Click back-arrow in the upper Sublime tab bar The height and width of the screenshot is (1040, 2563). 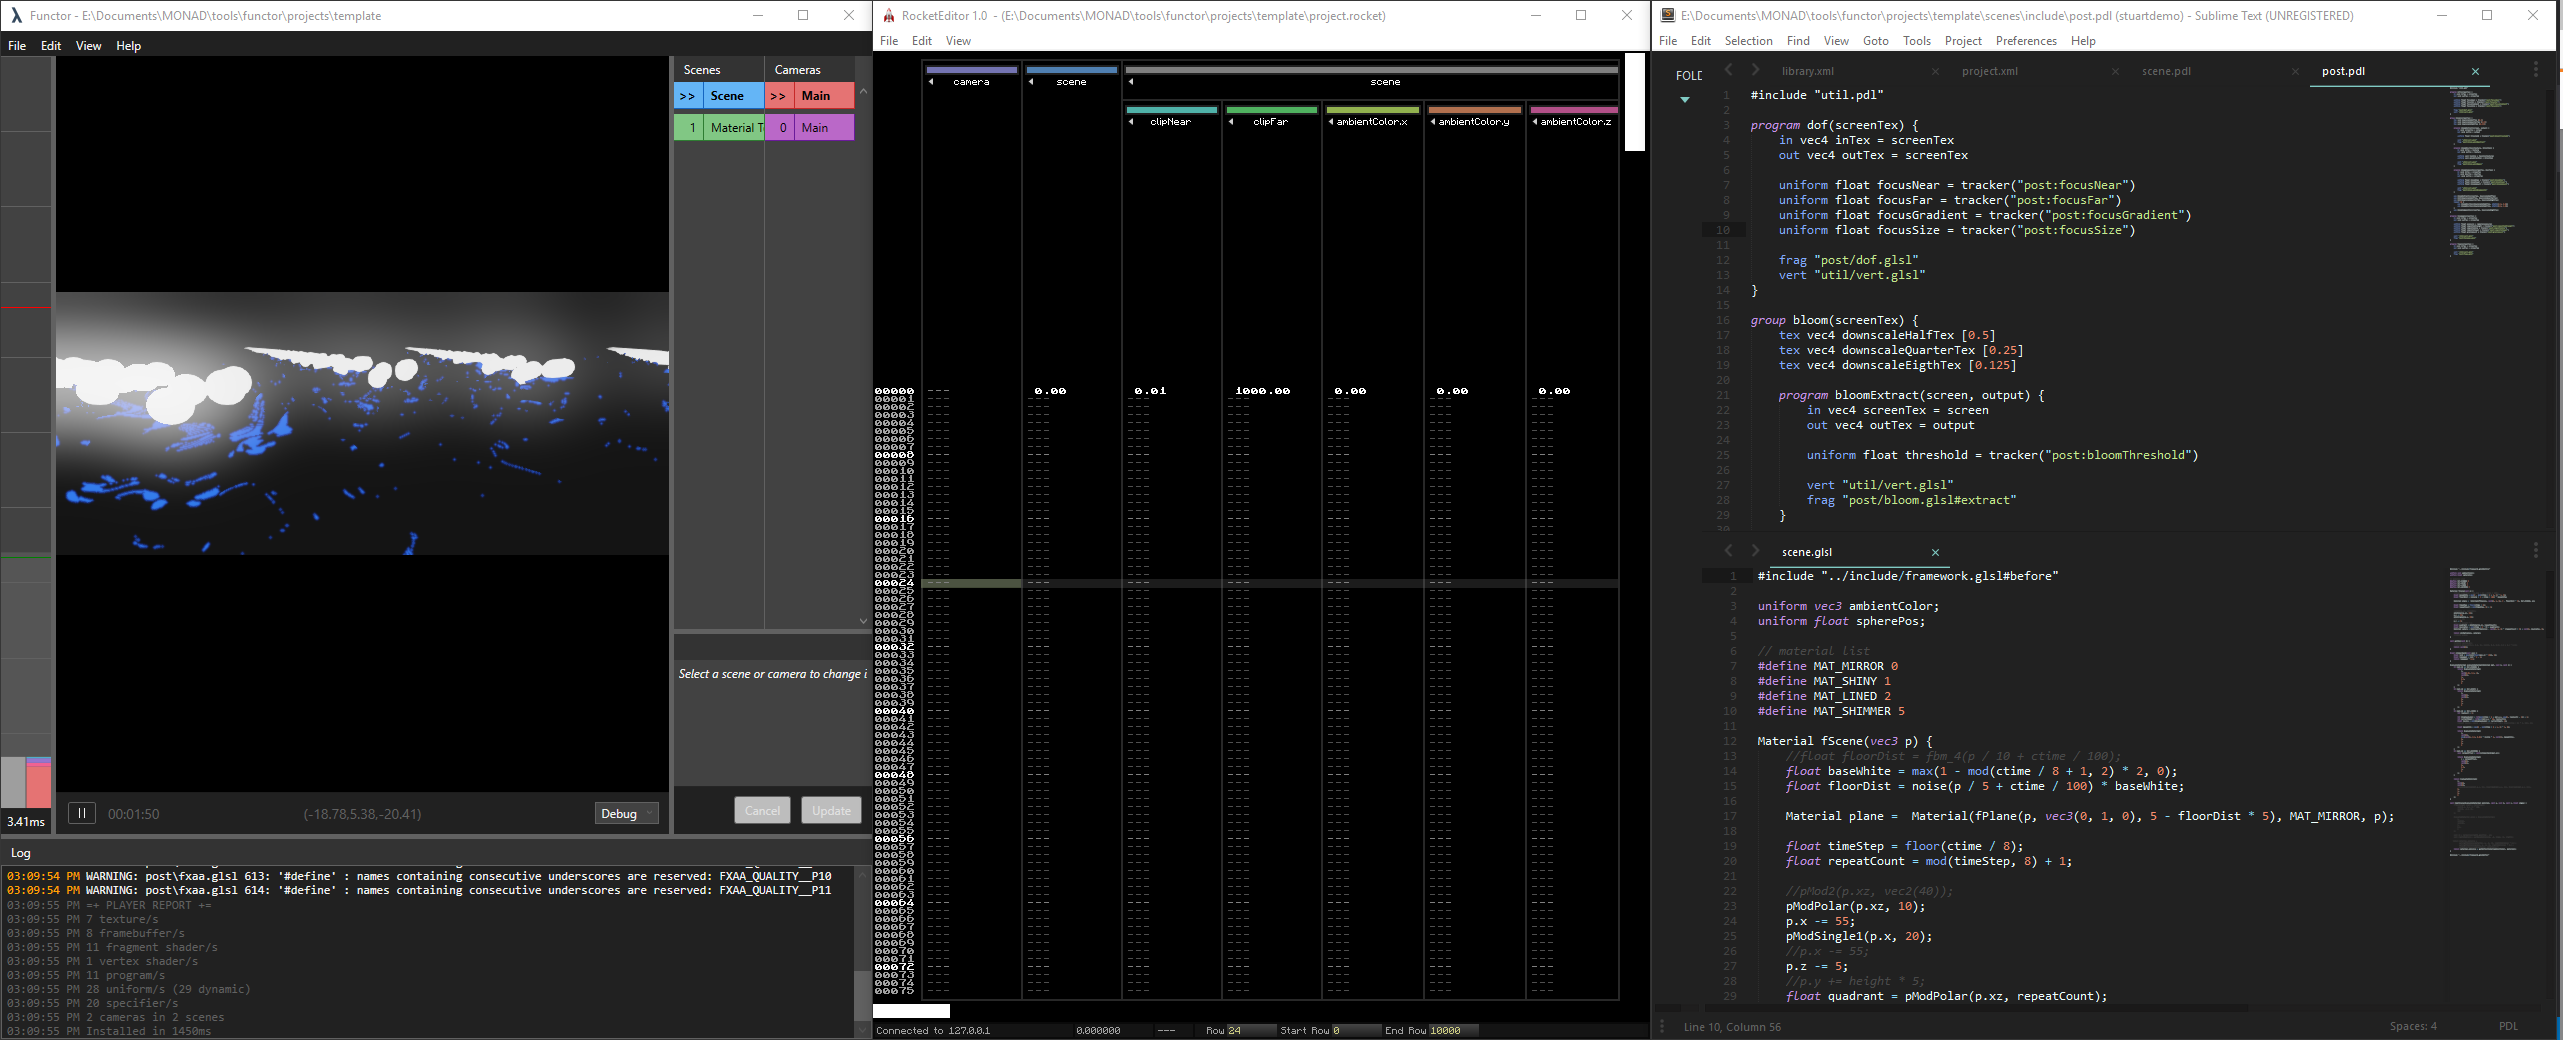pos(1728,70)
